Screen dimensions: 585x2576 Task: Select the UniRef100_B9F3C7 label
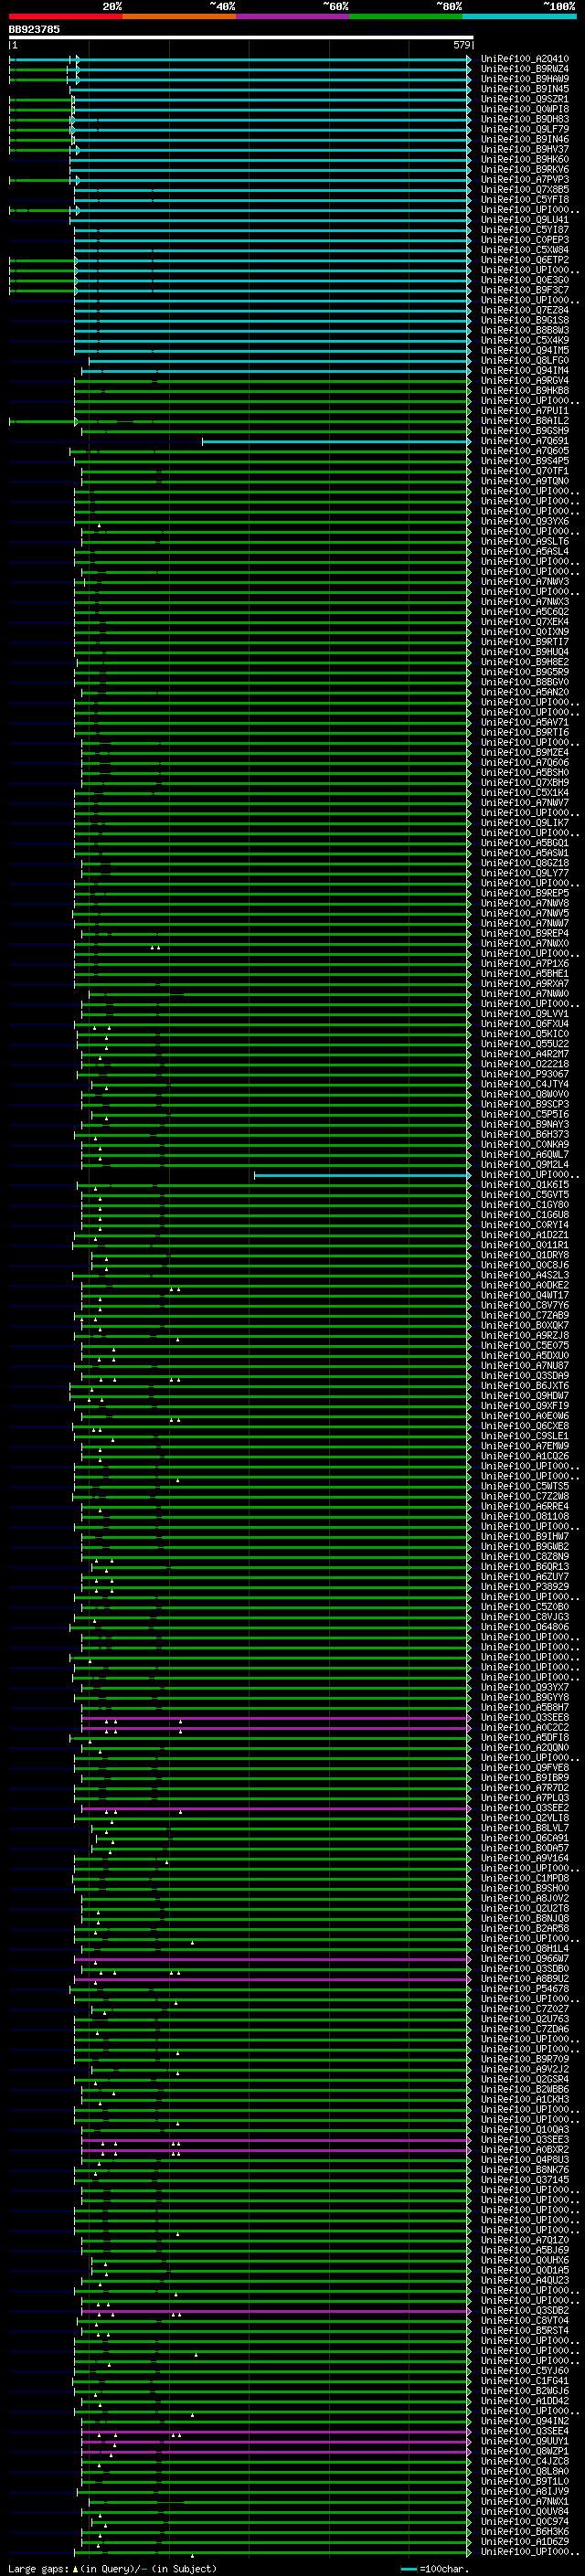click(525, 290)
